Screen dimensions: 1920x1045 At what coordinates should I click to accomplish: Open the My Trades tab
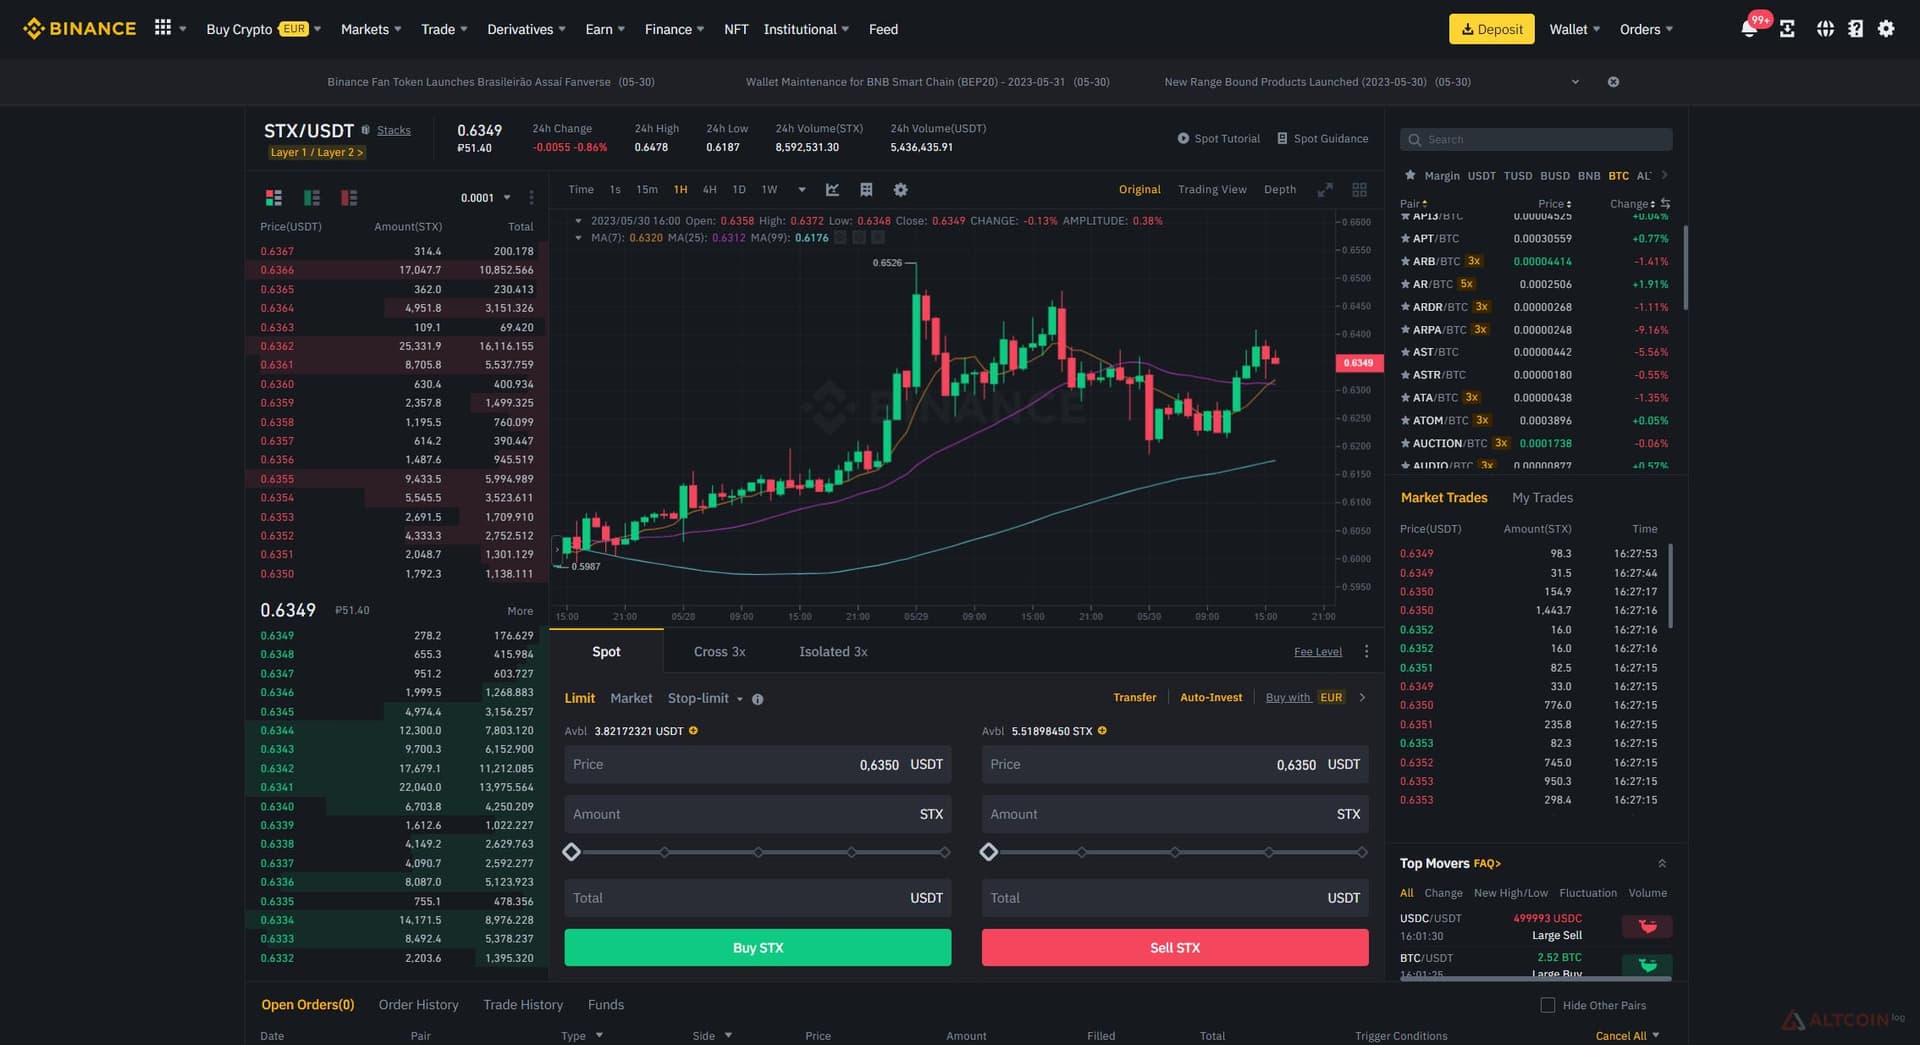1542,497
